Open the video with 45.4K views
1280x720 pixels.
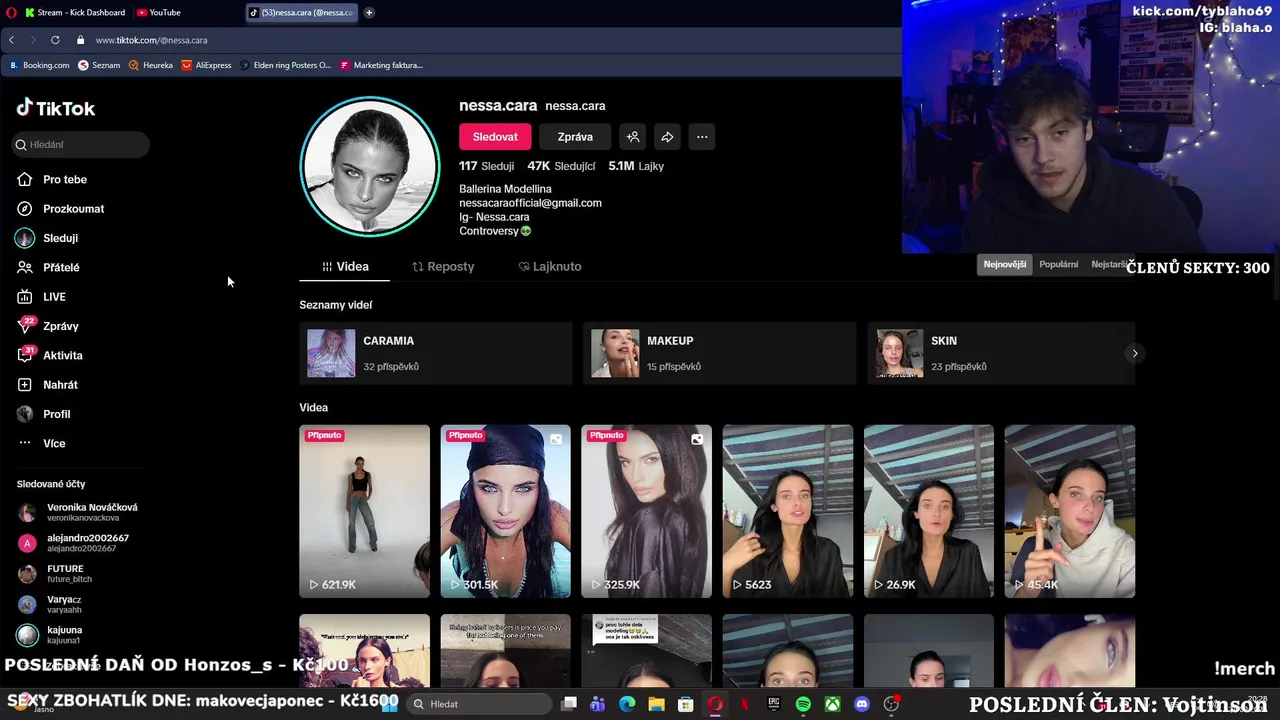(x=1070, y=511)
